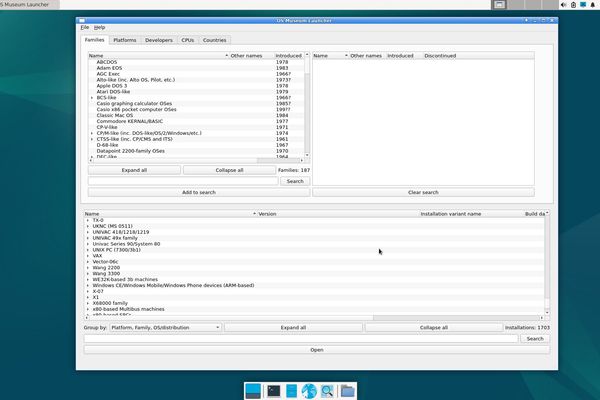Focus the families search input field
This screenshot has width=600, height=400.
(183, 181)
